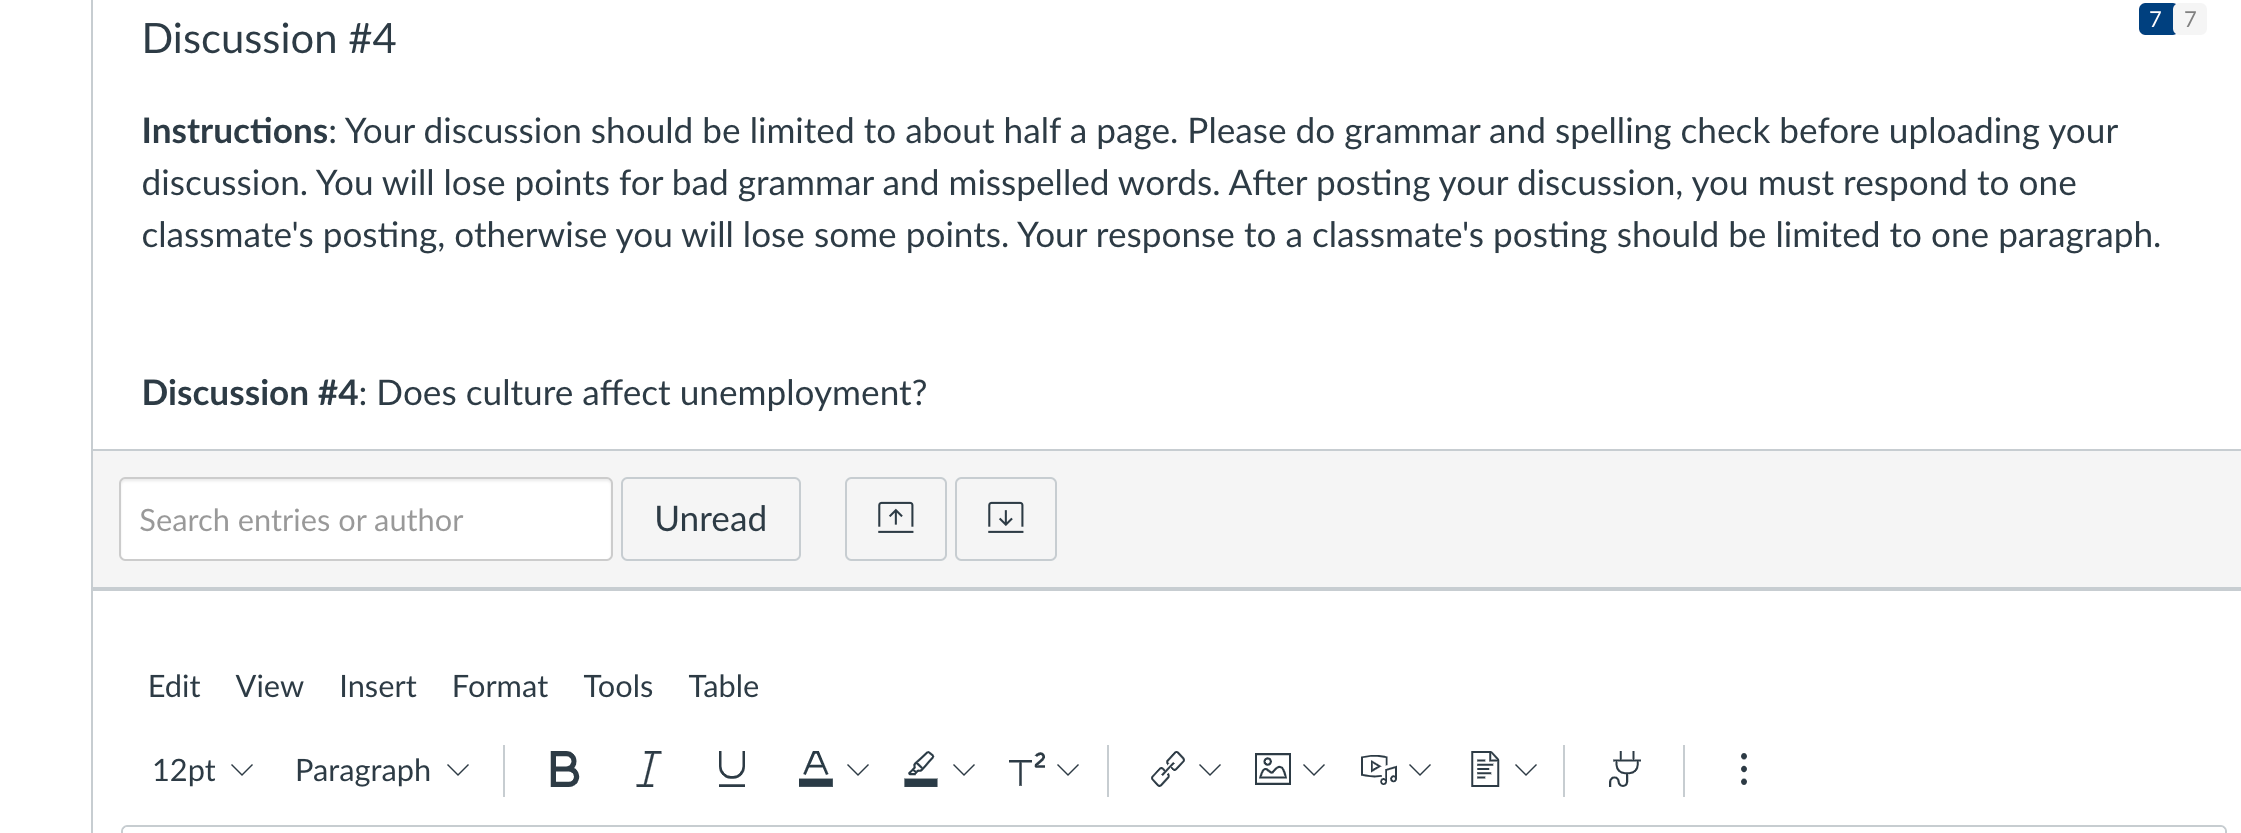
Task: Collapse replies using the up-arrow button
Action: click(x=896, y=519)
